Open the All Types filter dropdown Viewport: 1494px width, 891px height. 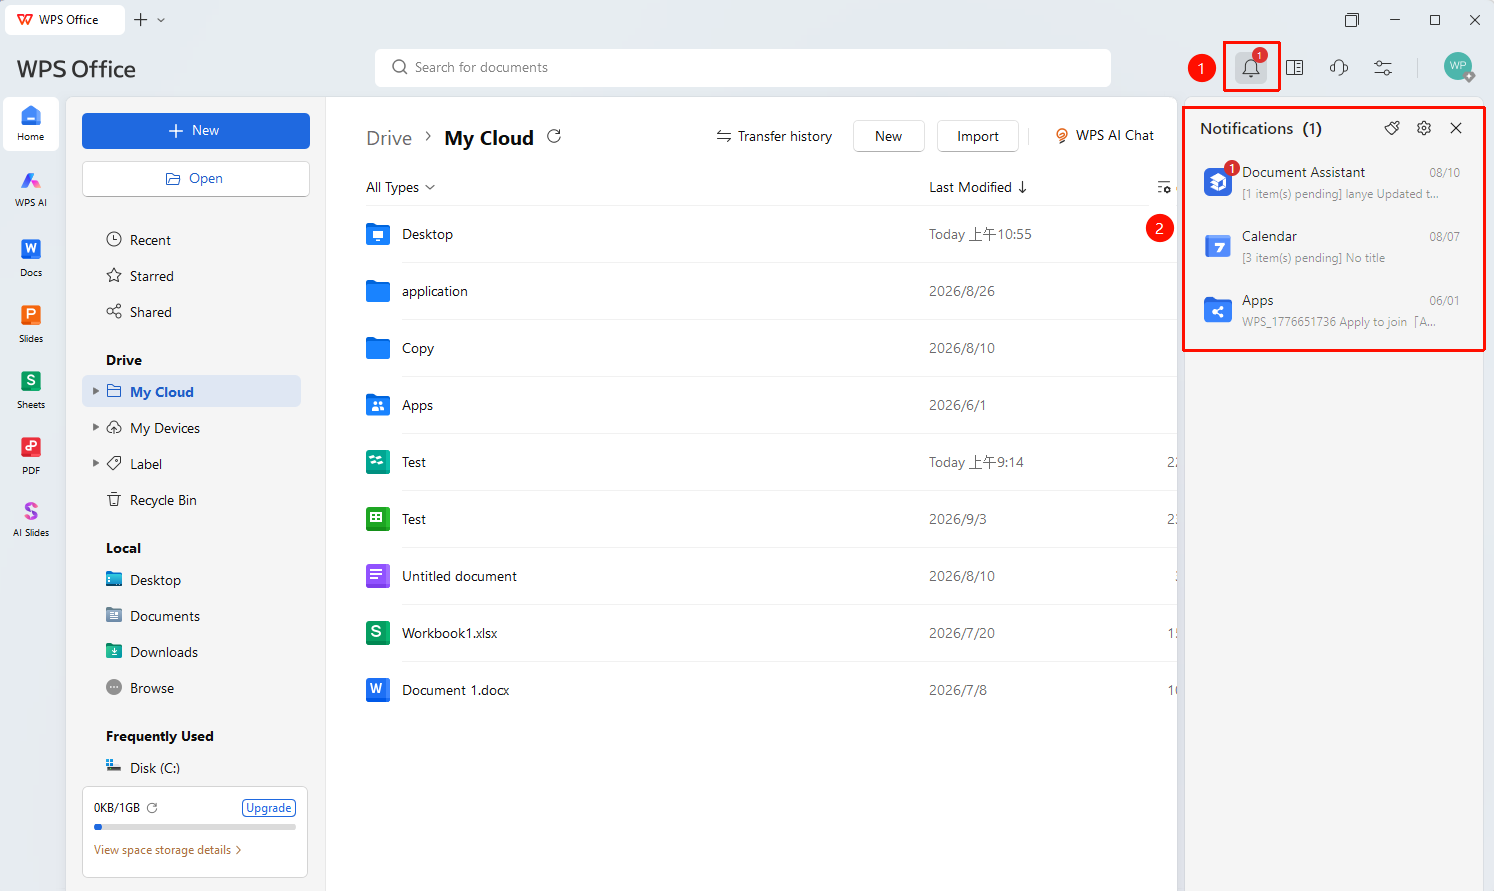coord(401,187)
